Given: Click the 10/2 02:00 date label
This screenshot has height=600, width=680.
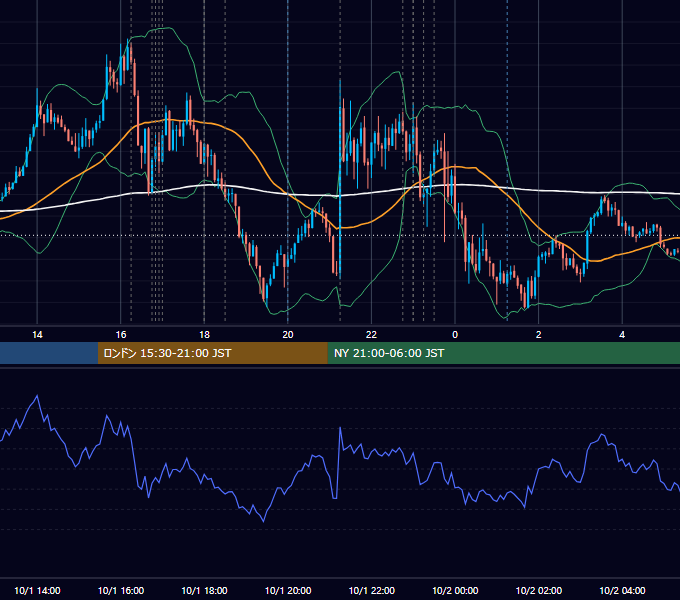Looking at the screenshot, I should (539, 590).
